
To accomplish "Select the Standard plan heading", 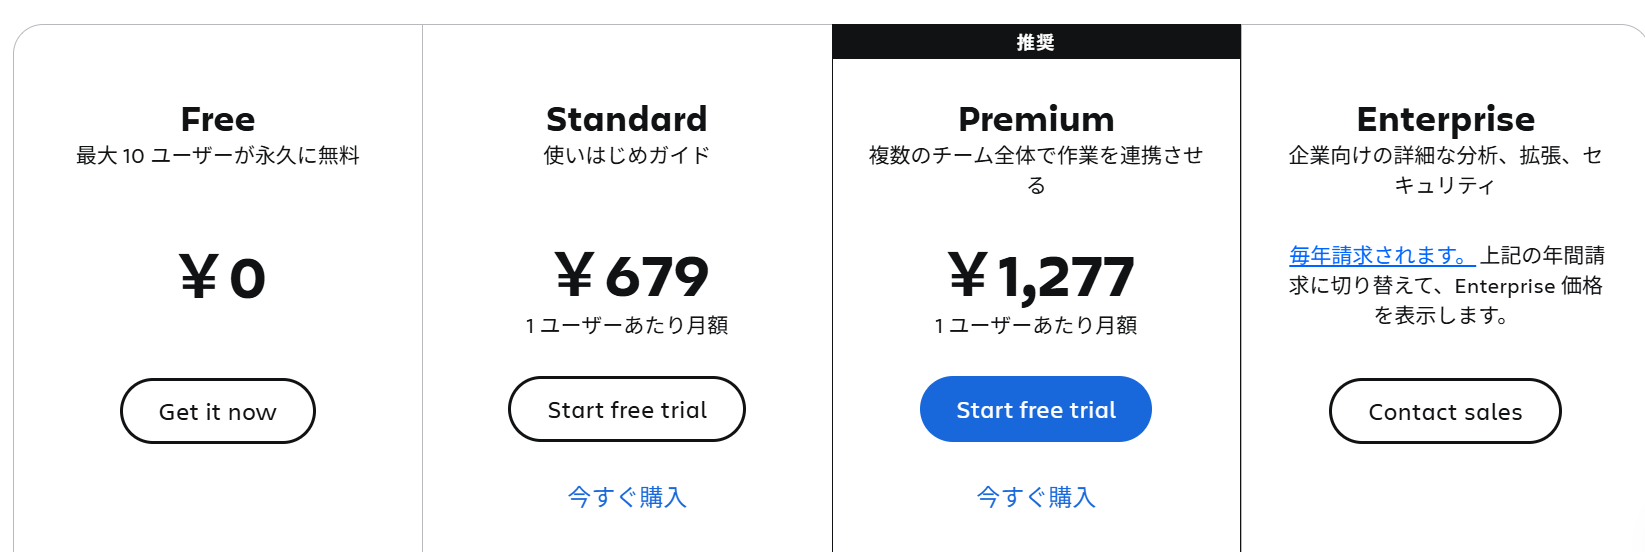I will (627, 119).
